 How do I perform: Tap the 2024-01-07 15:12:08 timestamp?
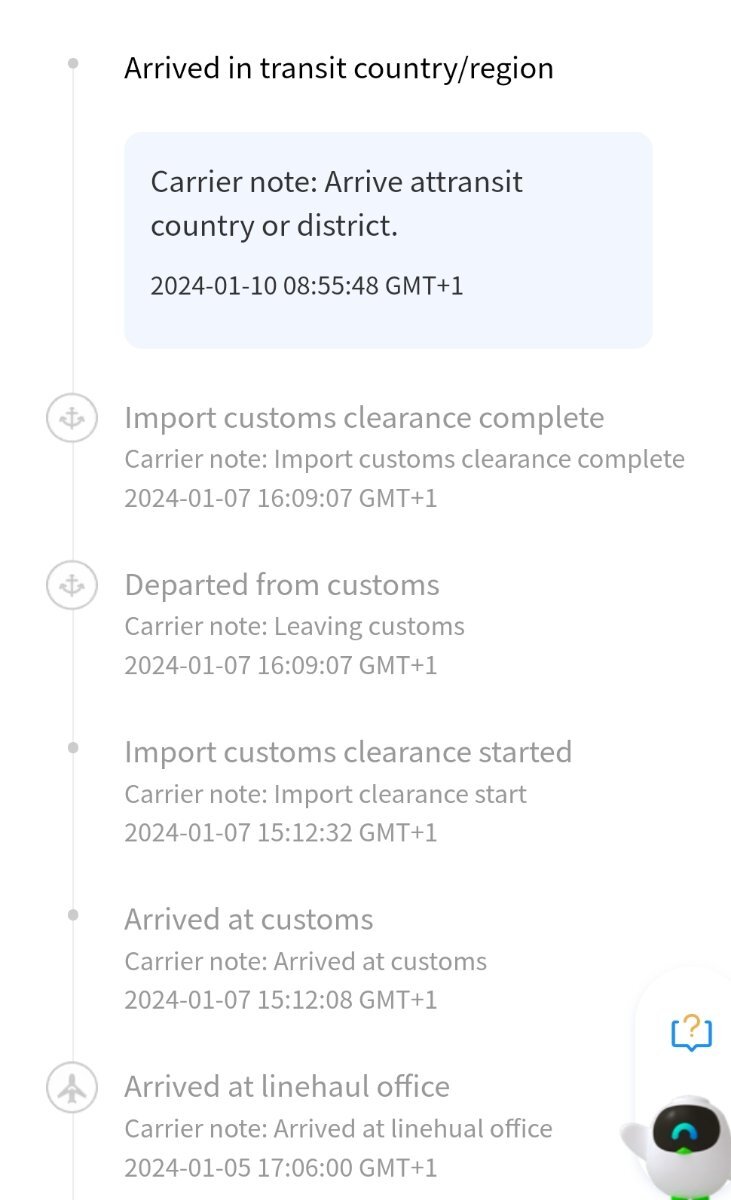[x=281, y=1000]
